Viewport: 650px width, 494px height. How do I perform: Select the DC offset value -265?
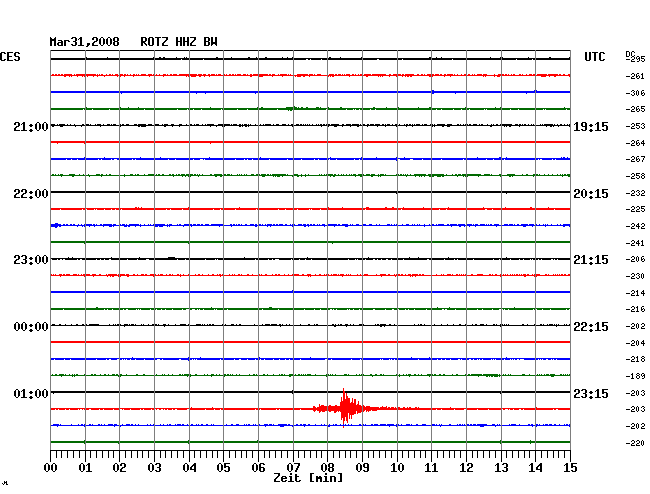[x=635, y=109]
